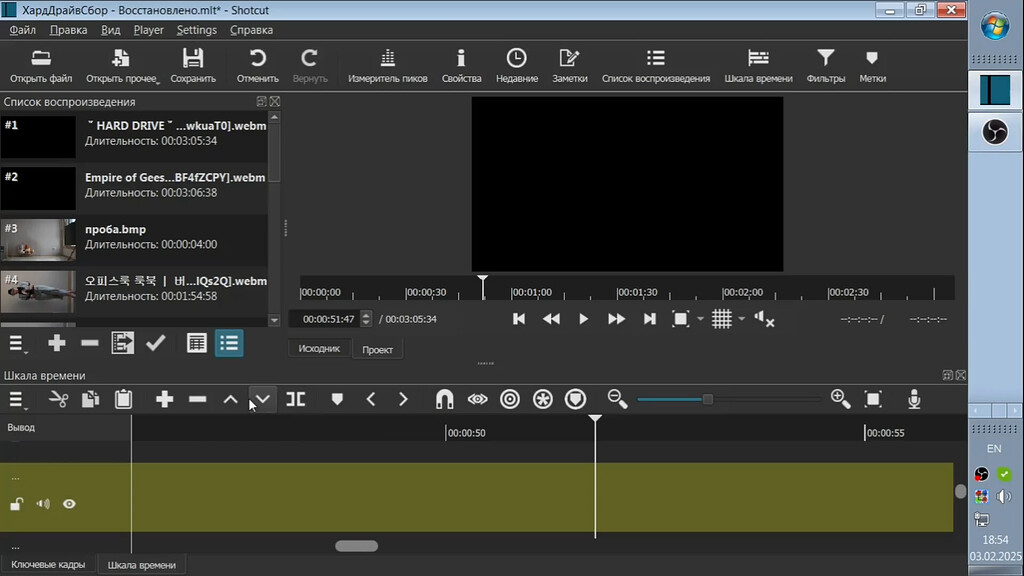Hide the track using the eye icon

point(69,504)
